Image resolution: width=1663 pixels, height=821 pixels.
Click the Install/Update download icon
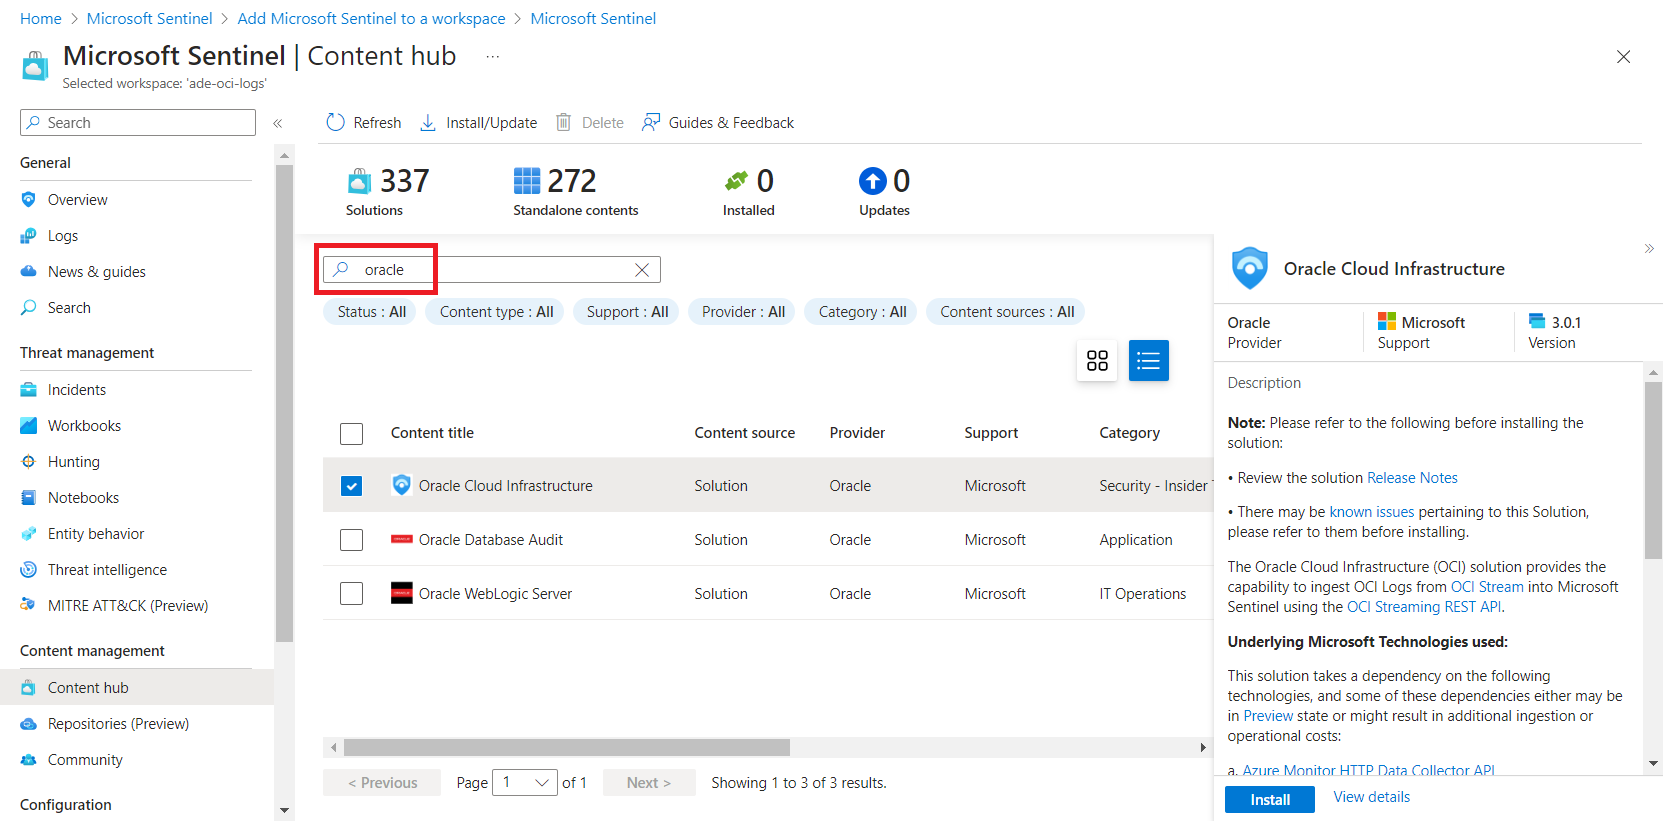pyautogui.click(x=428, y=122)
